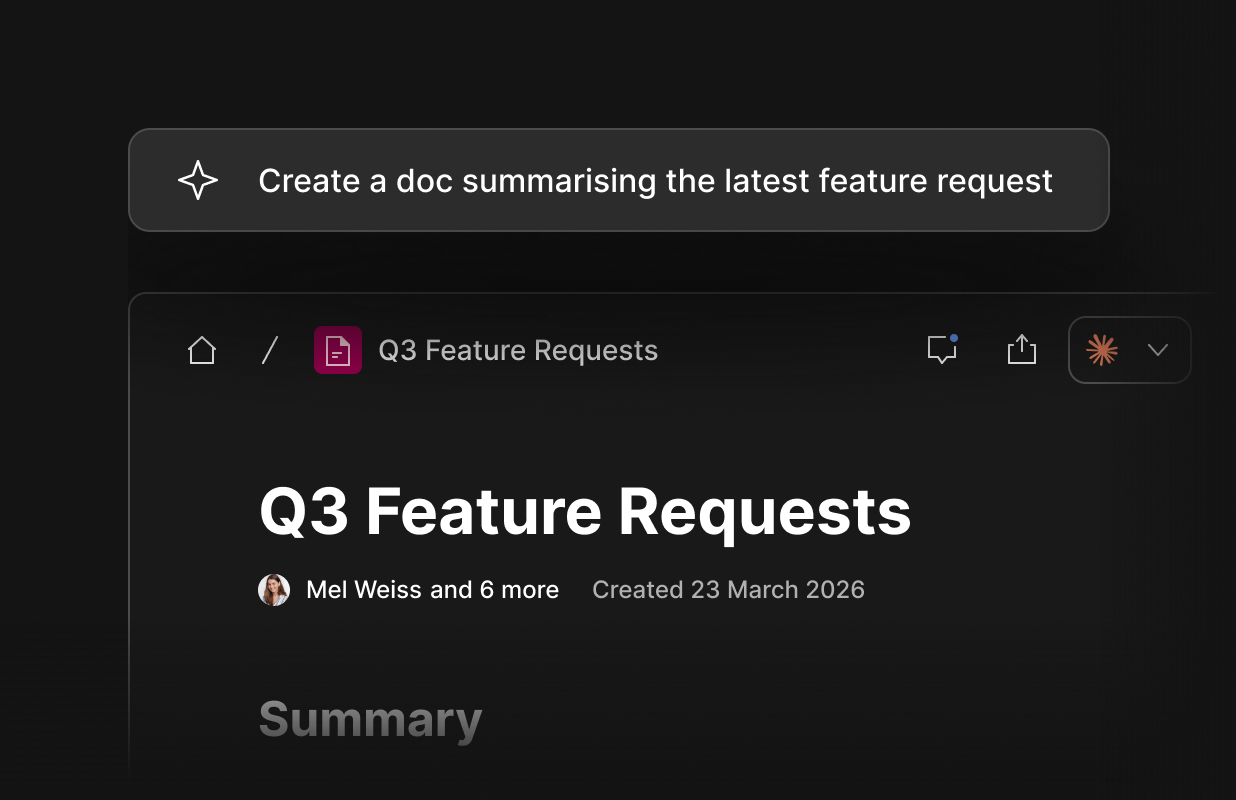Click the share upload icon
Image resolution: width=1236 pixels, height=800 pixels.
coord(1021,349)
